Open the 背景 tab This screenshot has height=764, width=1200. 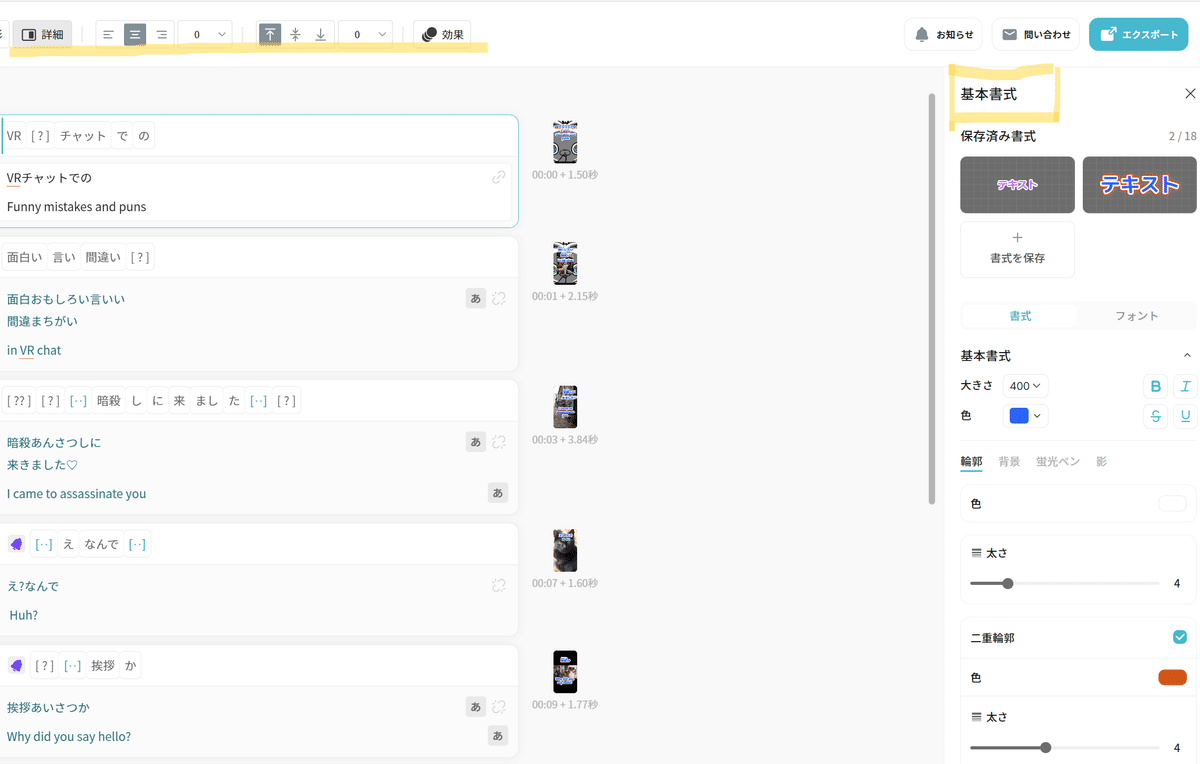pos(1009,462)
